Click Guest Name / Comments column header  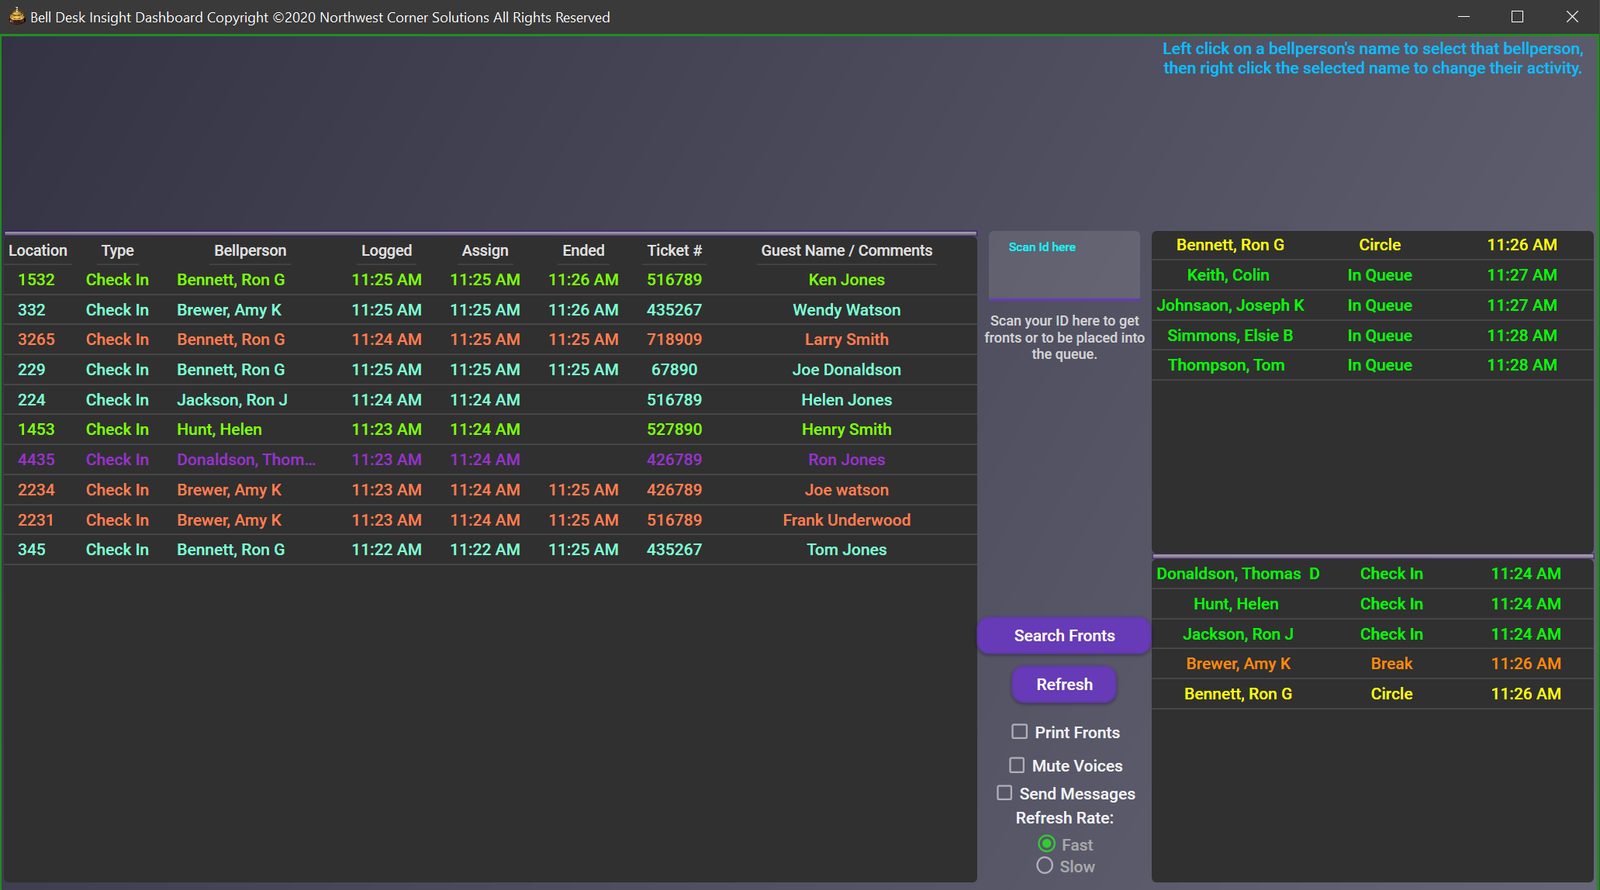846,250
